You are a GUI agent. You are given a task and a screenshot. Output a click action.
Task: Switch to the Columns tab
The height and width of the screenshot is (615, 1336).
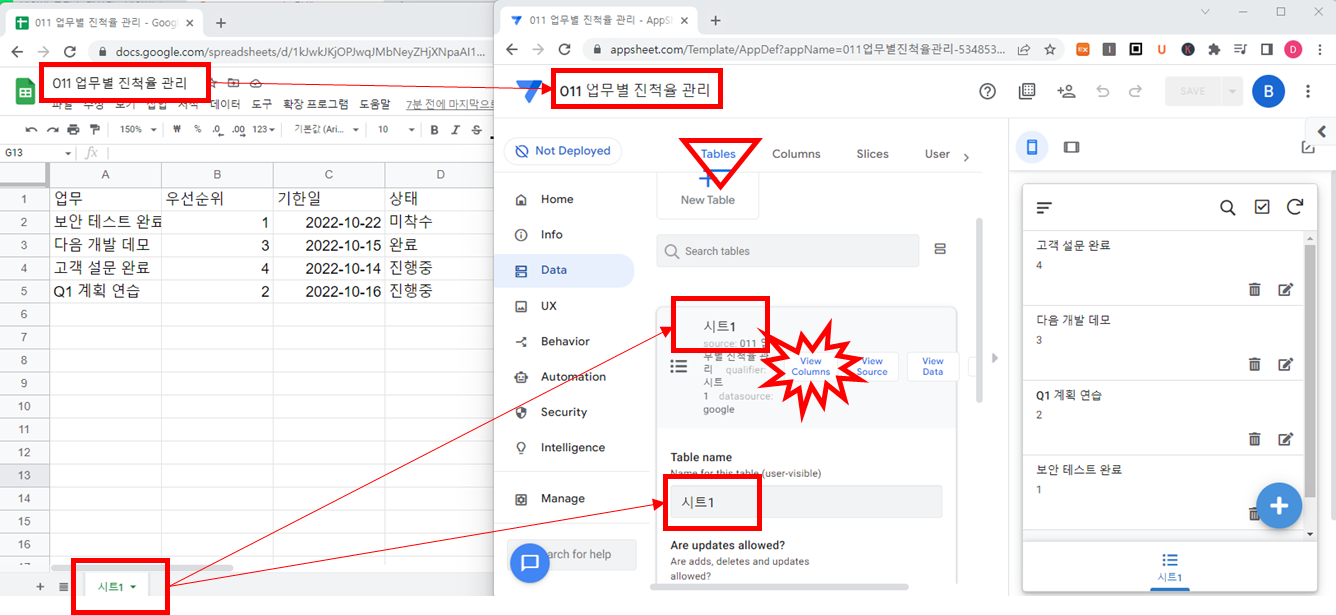tap(796, 154)
